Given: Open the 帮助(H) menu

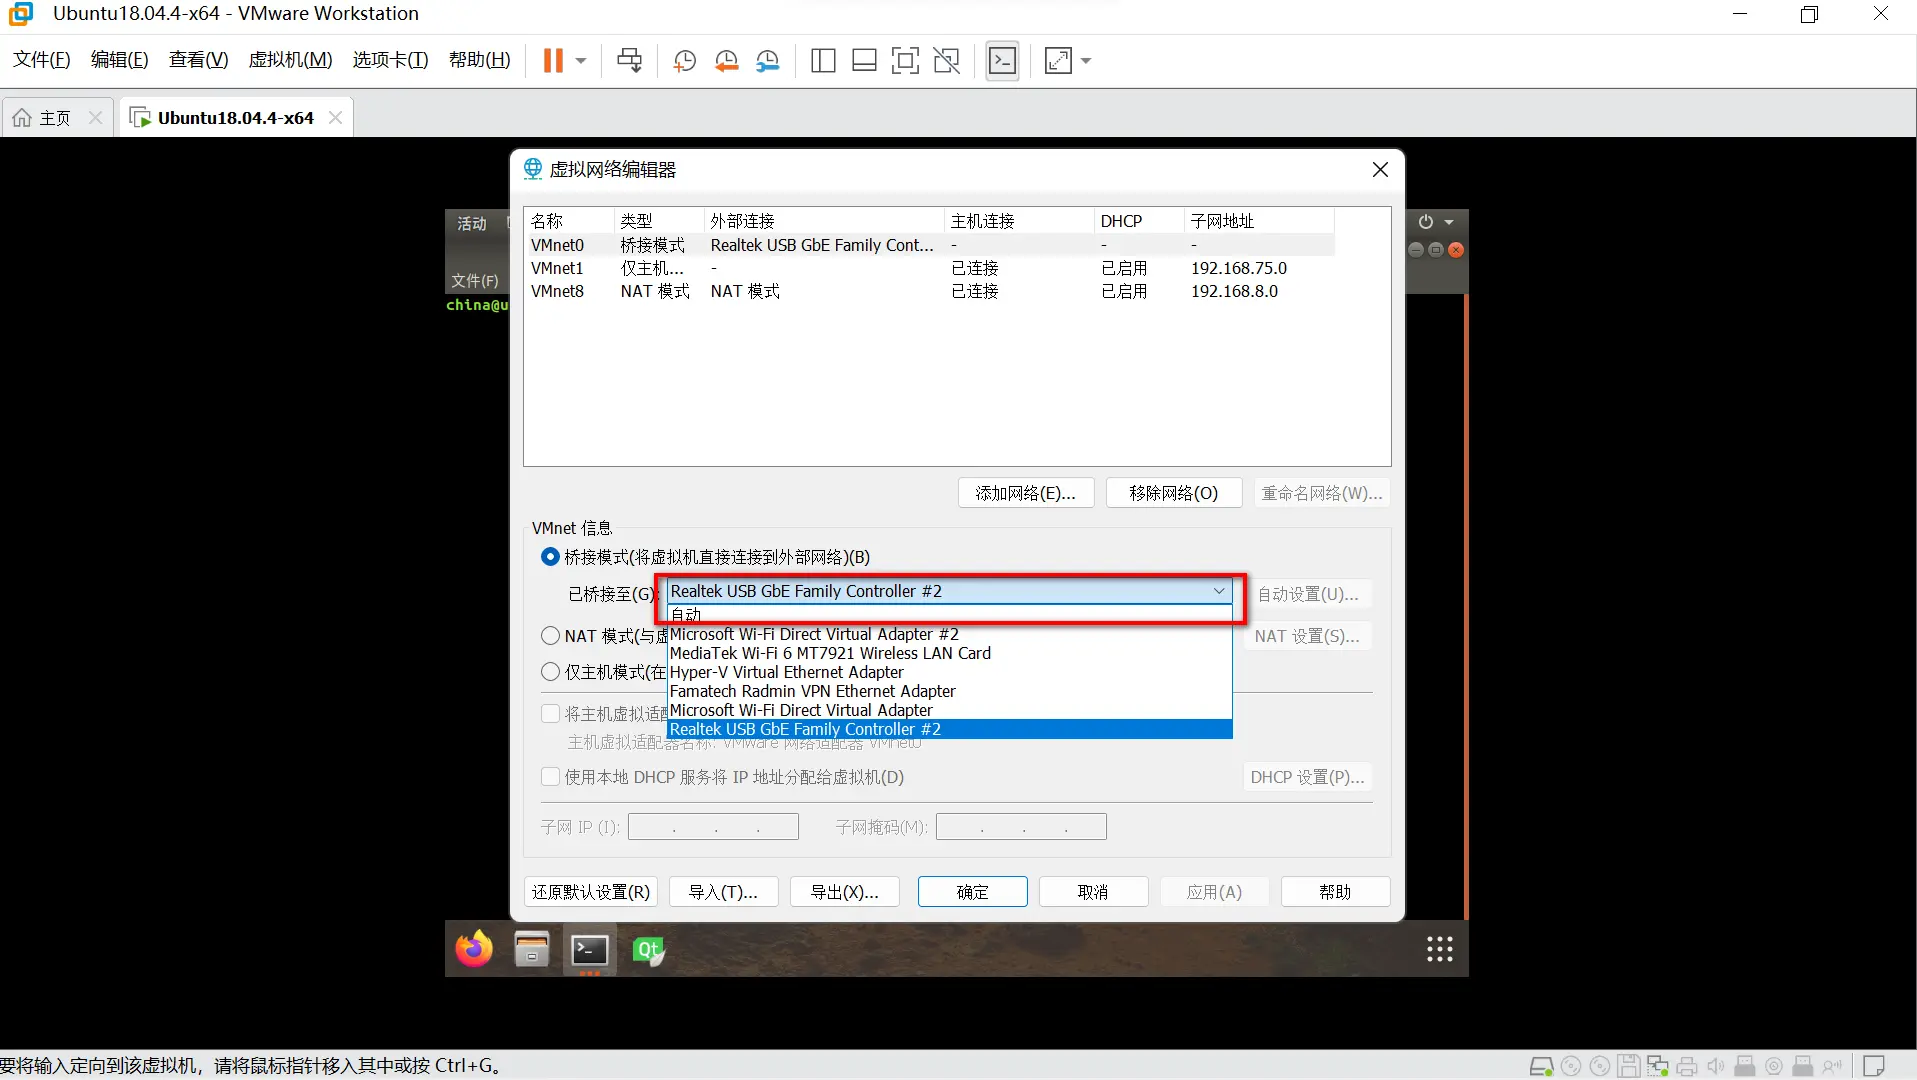Looking at the screenshot, I should tap(480, 60).
